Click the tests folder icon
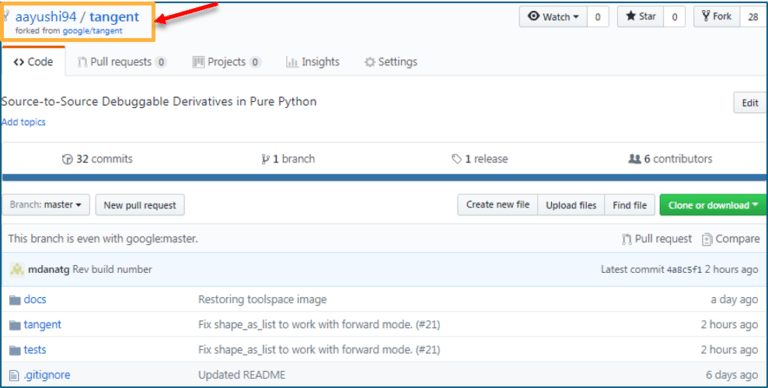 point(15,350)
